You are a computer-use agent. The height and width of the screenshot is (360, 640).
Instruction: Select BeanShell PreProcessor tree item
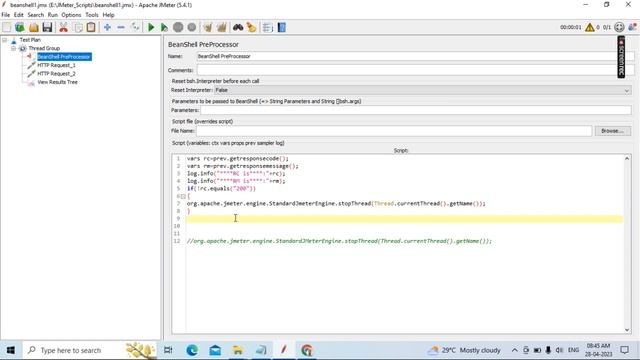tap(64, 57)
